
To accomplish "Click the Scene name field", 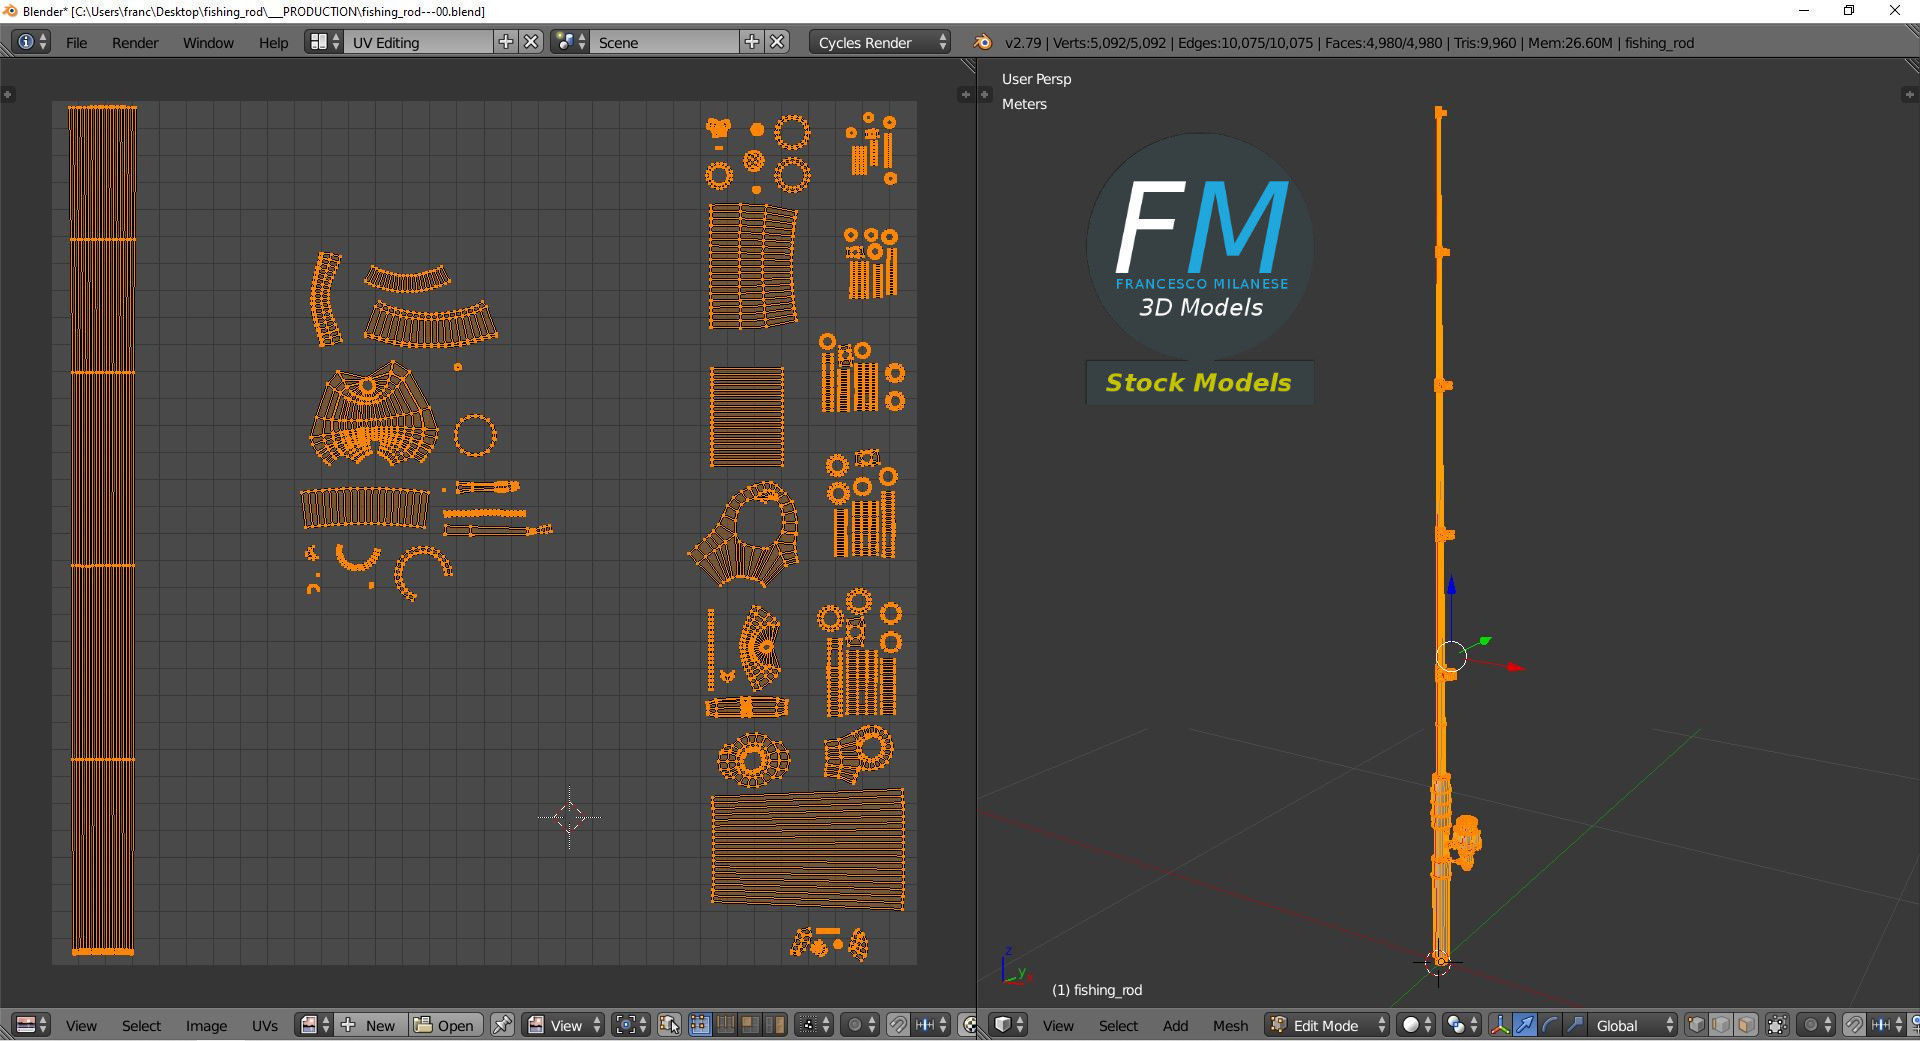I will 665,42.
